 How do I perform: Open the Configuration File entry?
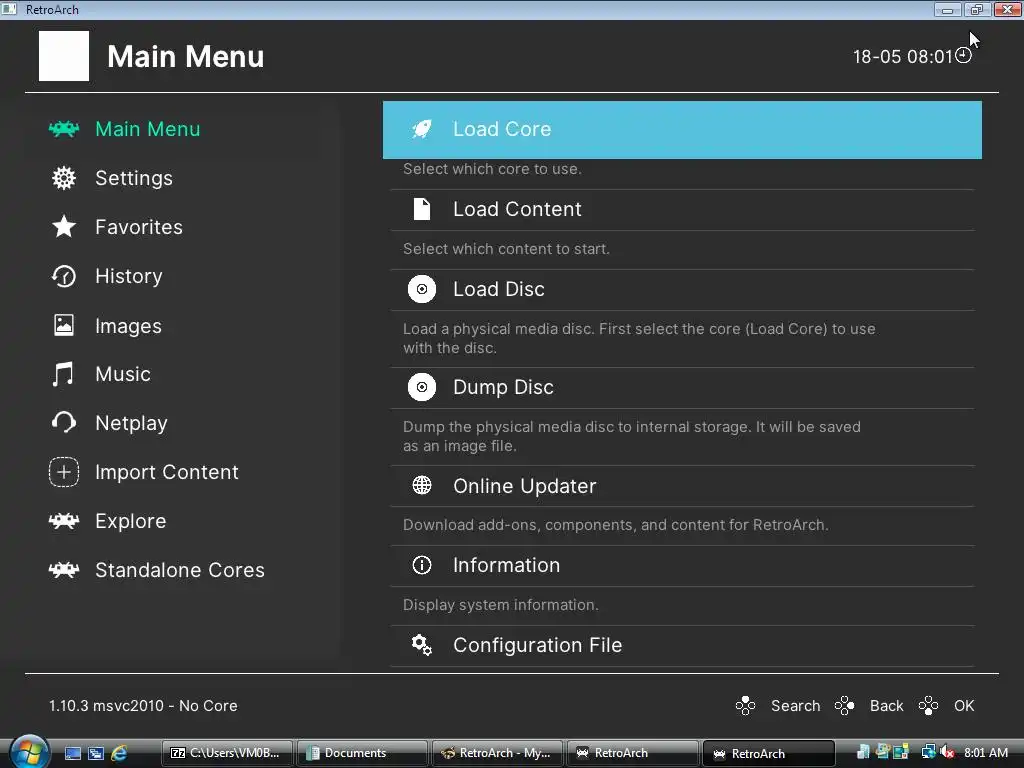point(682,645)
